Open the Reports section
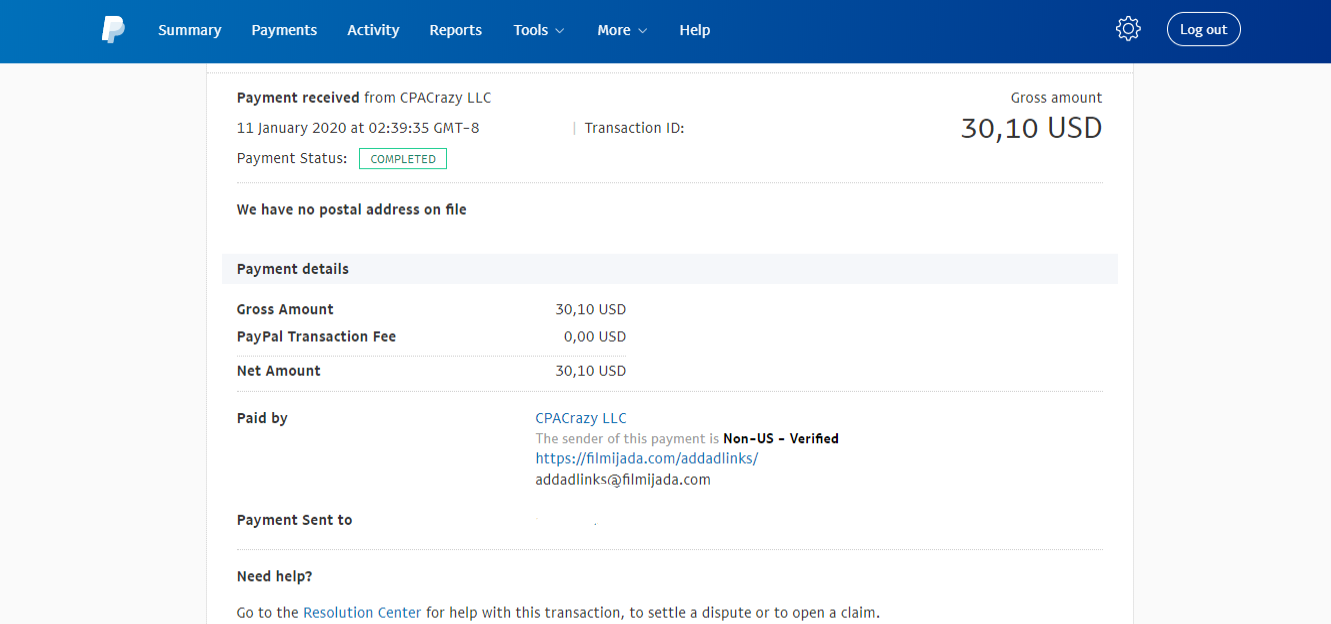 [x=455, y=30]
